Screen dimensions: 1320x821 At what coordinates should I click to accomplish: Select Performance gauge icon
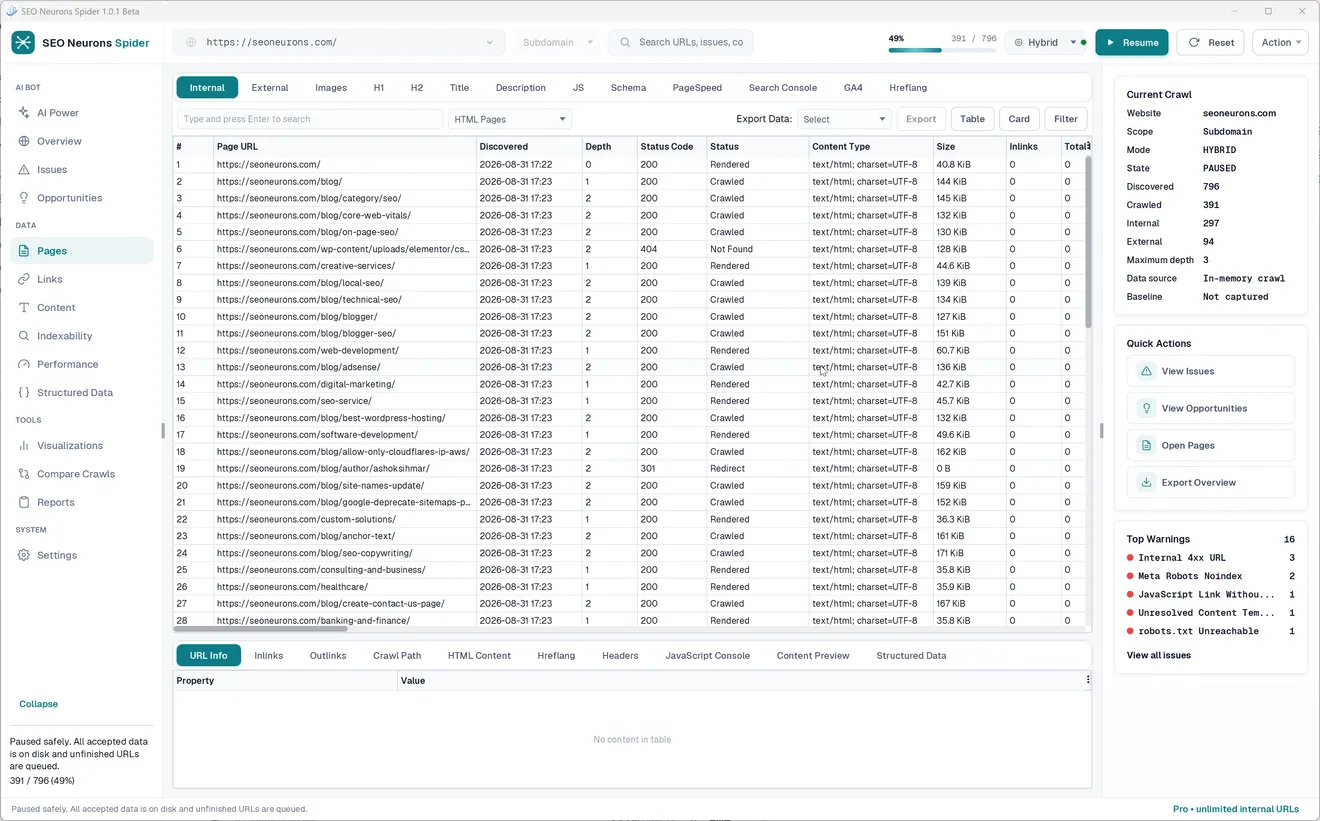(x=24, y=364)
